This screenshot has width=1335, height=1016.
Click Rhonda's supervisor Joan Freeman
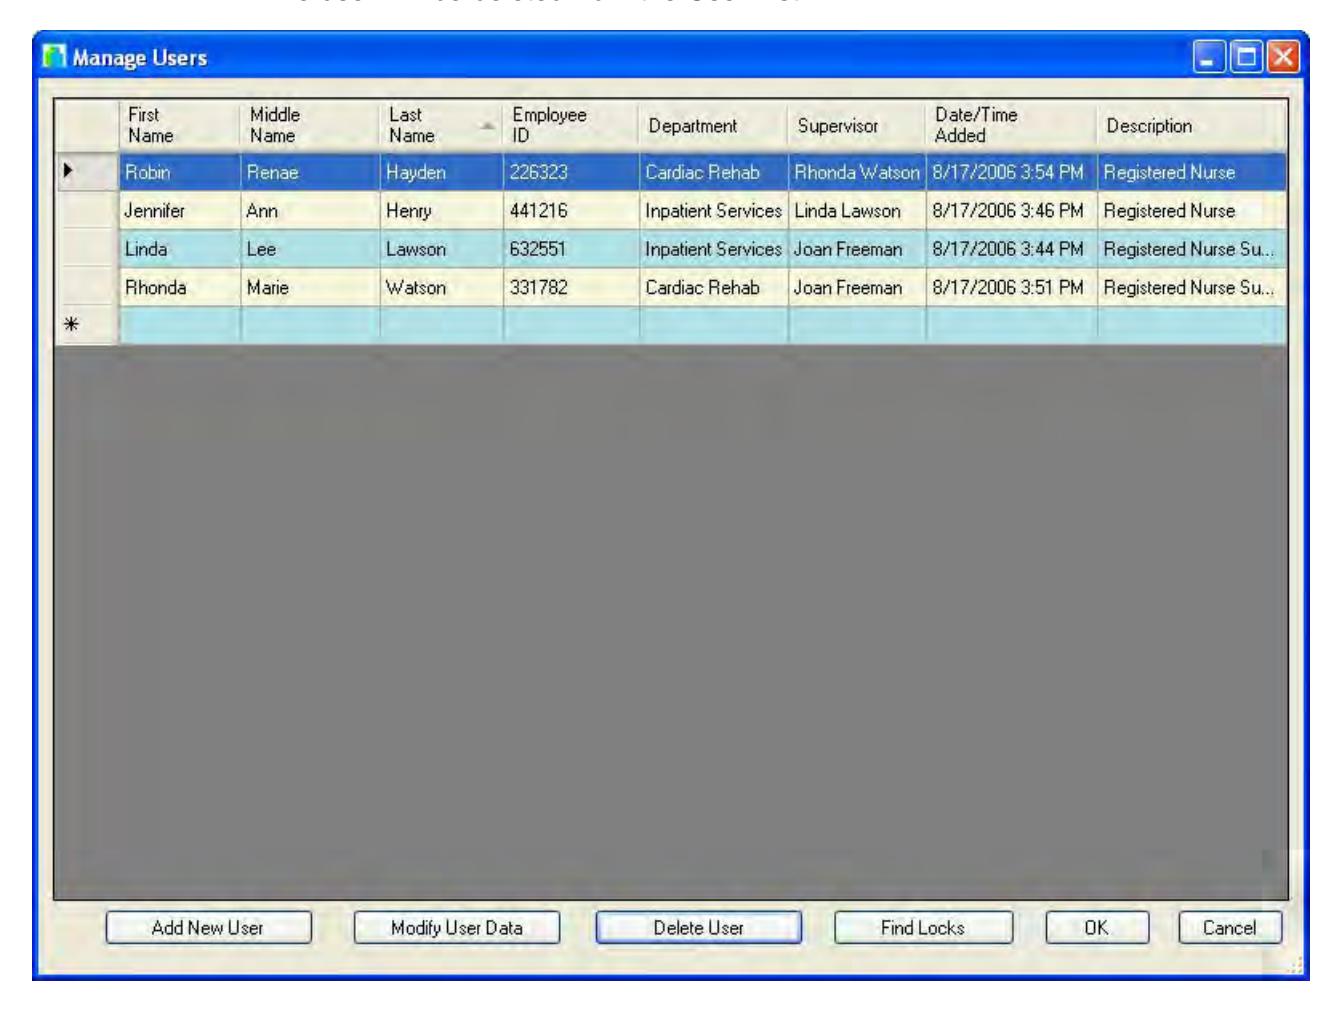(858, 288)
